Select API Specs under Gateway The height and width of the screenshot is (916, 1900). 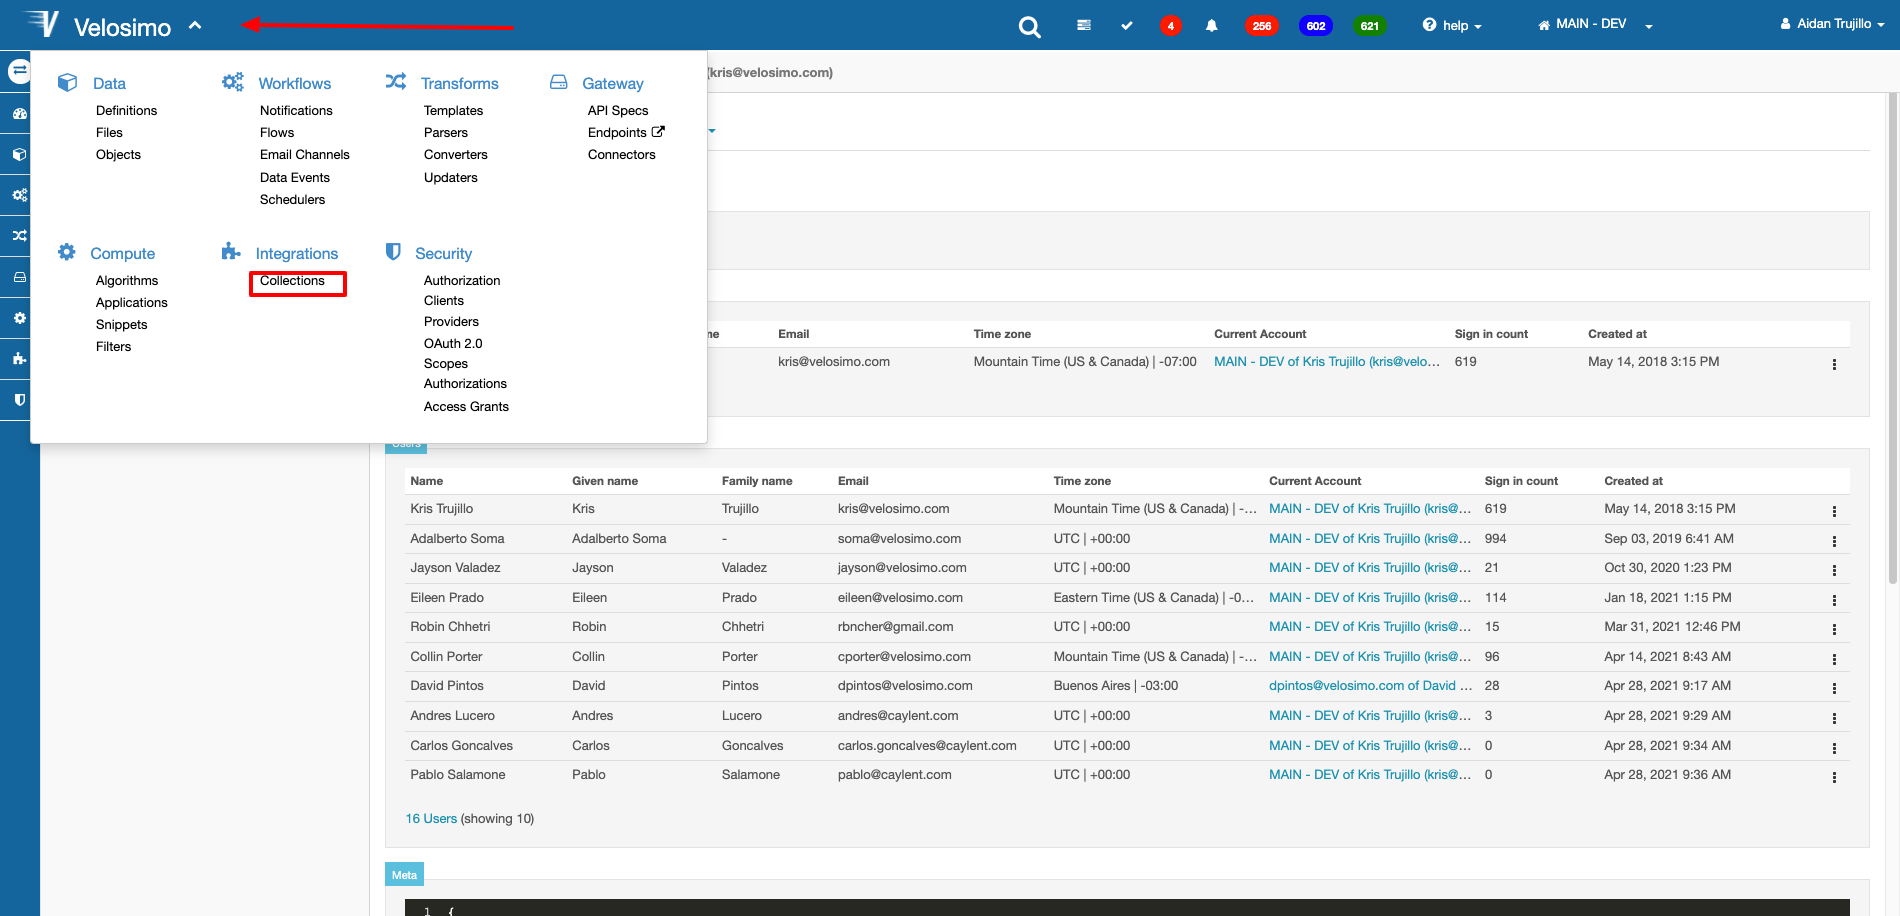click(x=617, y=111)
